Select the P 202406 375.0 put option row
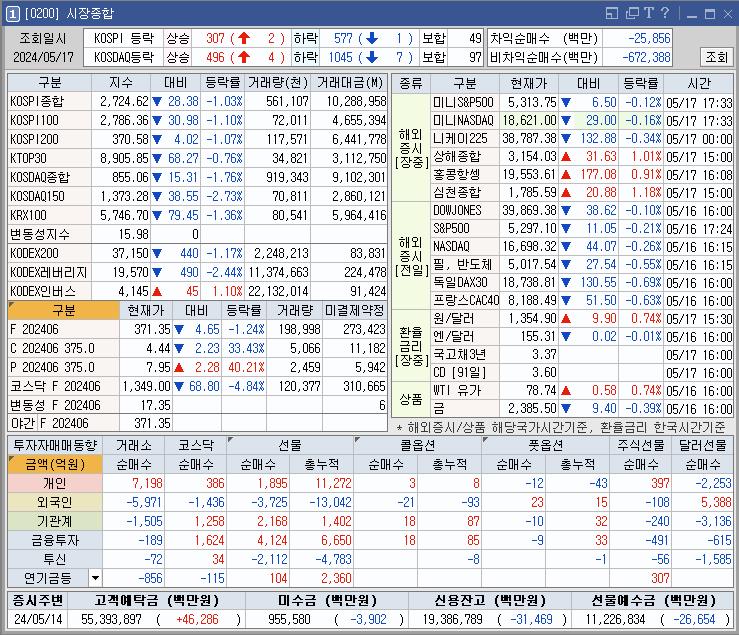This screenshot has width=739, height=635. point(197,367)
